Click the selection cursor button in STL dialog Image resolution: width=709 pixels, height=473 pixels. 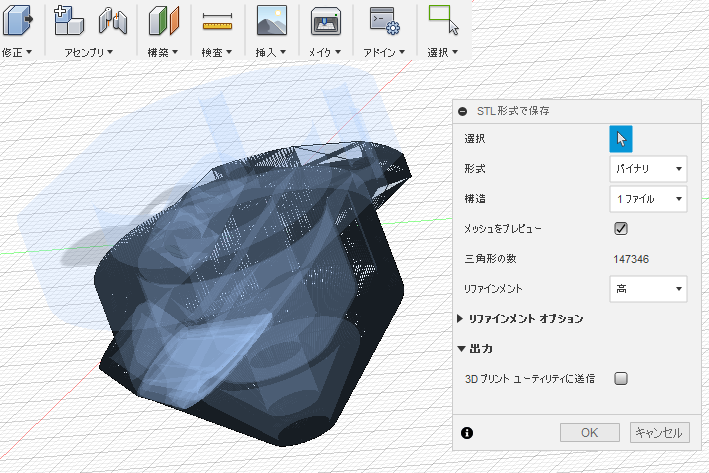621,139
